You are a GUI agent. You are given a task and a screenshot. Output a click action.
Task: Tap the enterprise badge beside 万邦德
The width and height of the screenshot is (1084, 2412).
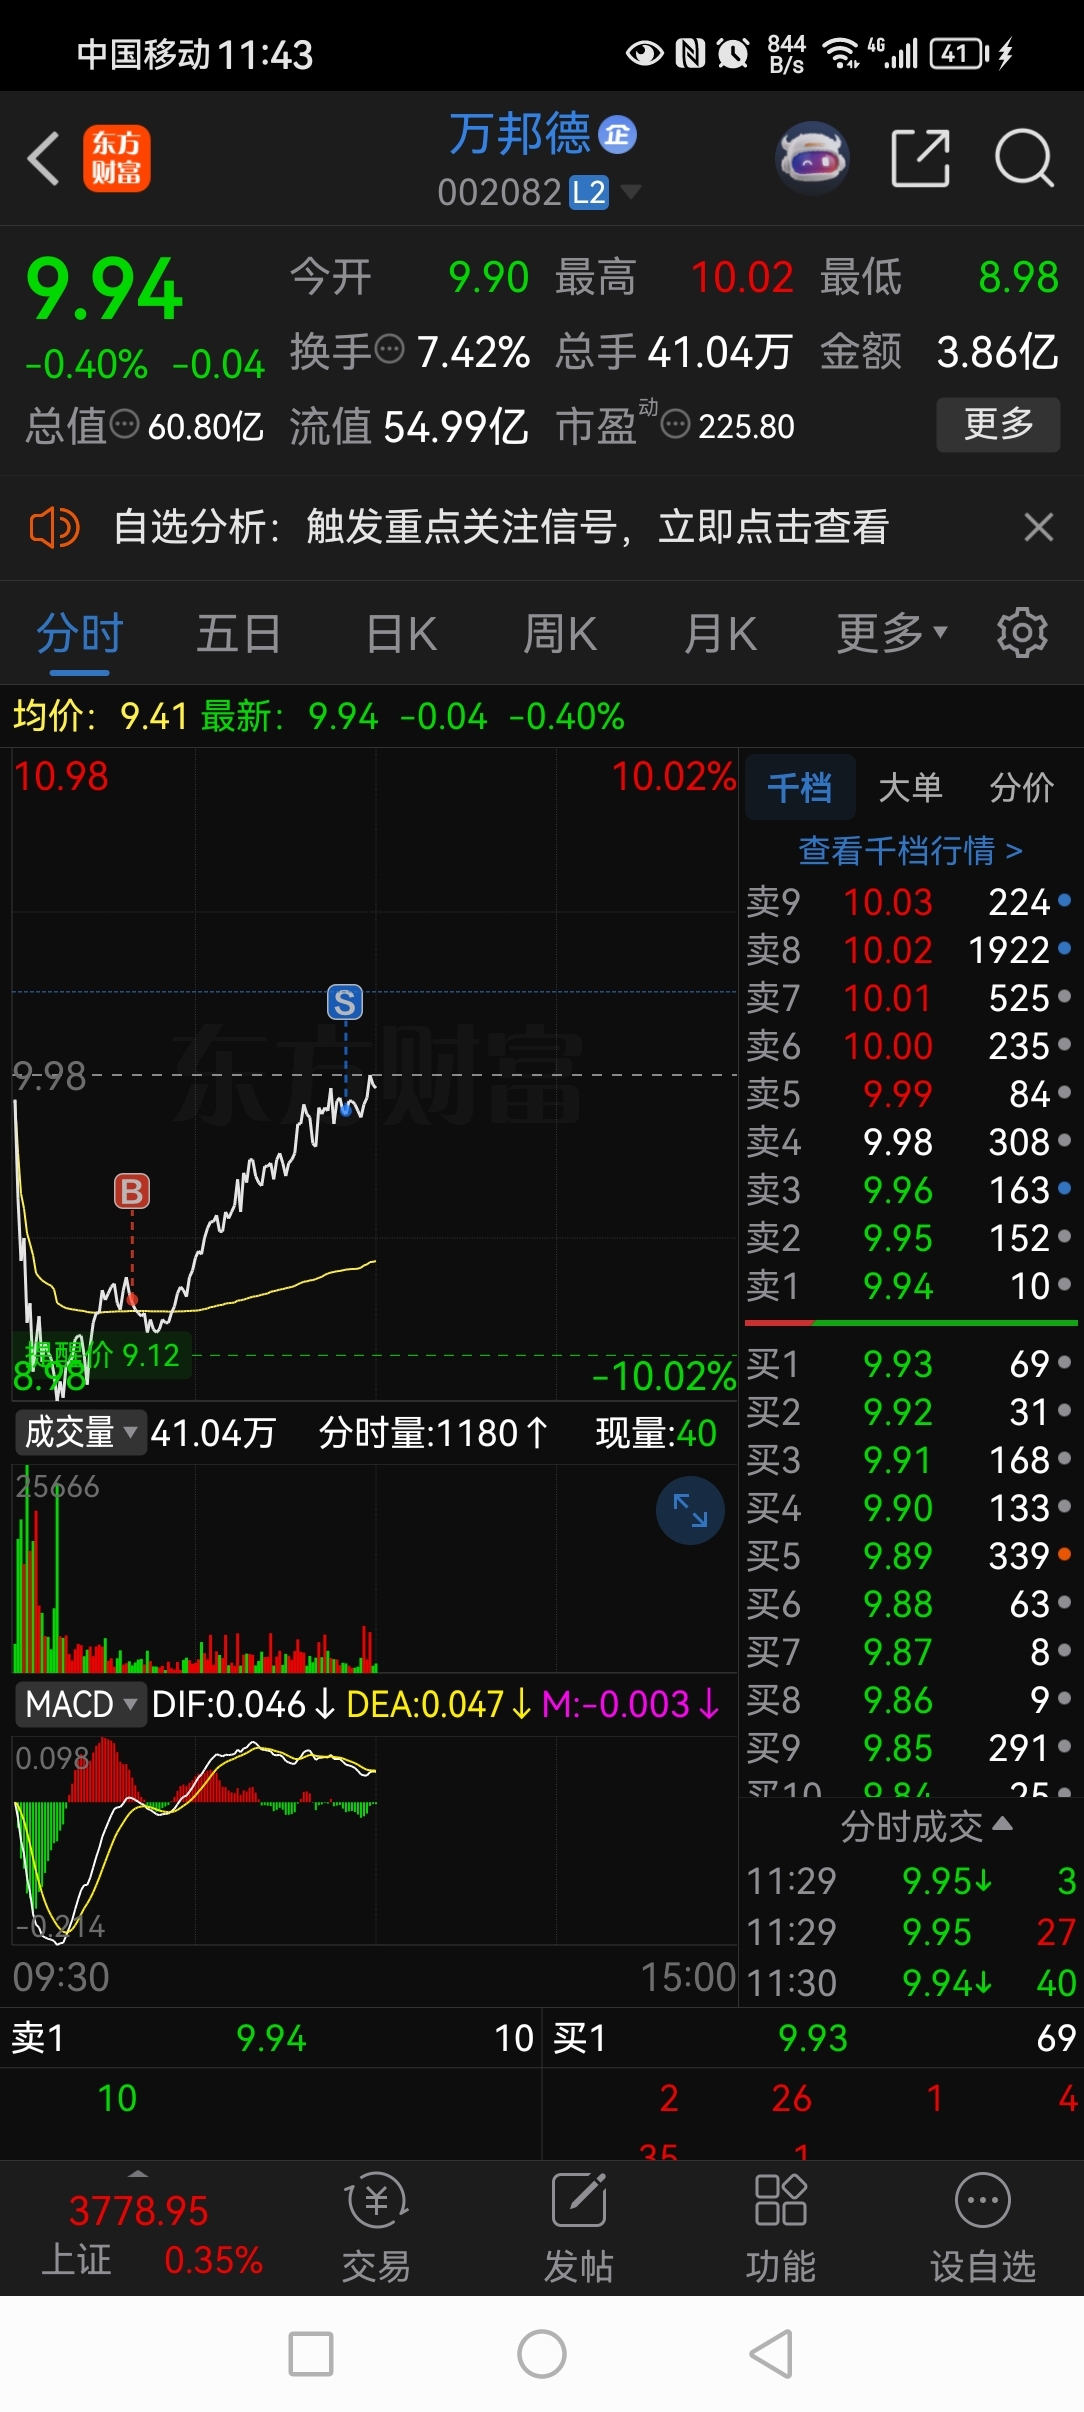(x=617, y=134)
